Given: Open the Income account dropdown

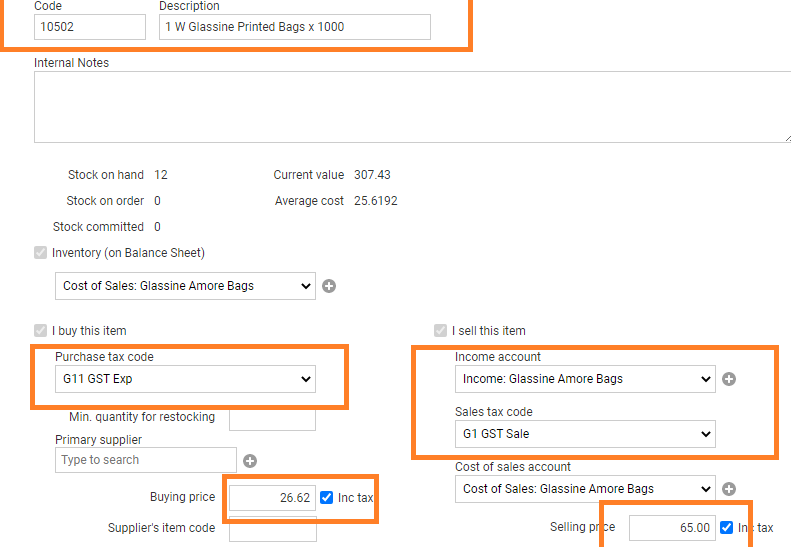Looking at the screenshot, I should (584, 379).
